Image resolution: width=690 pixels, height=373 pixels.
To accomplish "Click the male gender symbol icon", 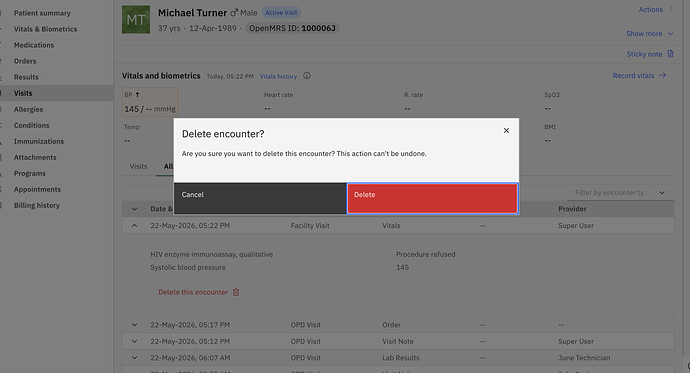I will click(234, 13).
